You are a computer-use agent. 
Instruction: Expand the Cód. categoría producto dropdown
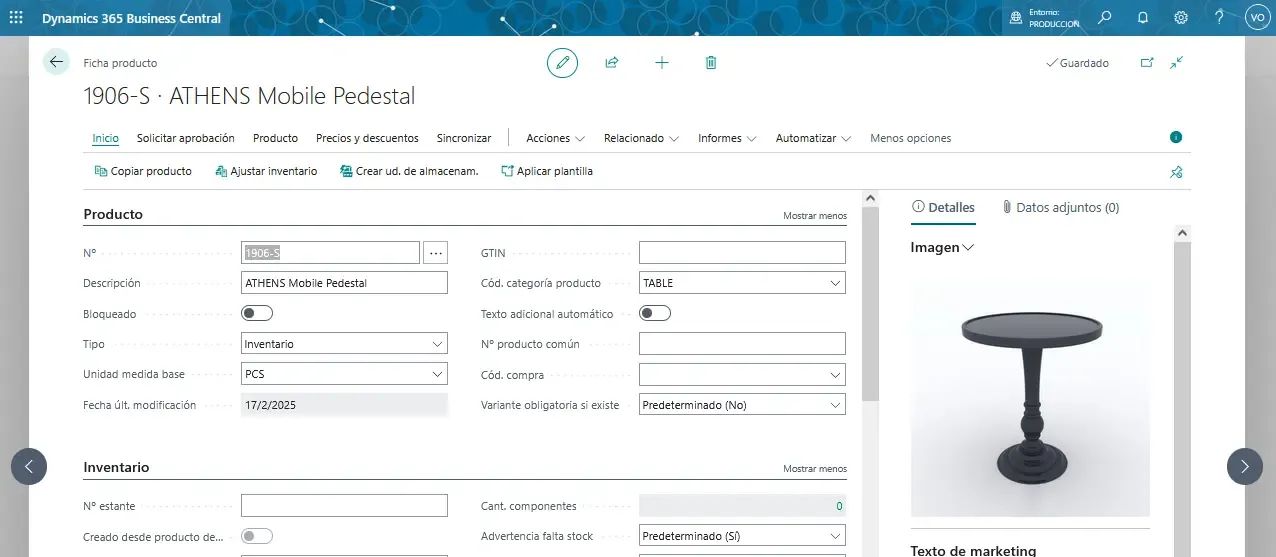[x=741, y=283]
